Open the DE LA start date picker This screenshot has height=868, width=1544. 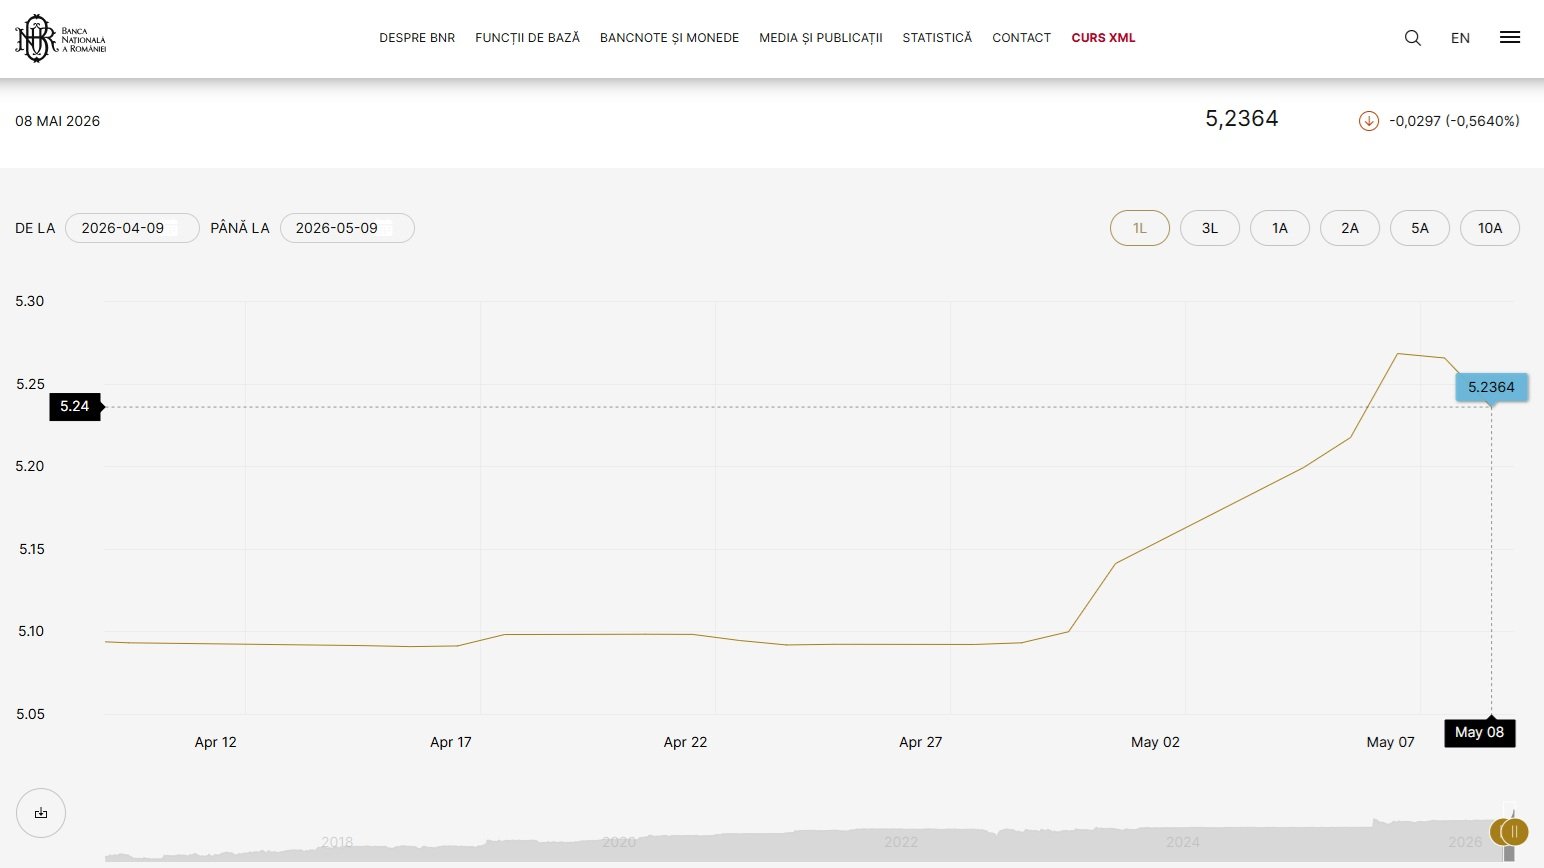(x=132, y=228)
